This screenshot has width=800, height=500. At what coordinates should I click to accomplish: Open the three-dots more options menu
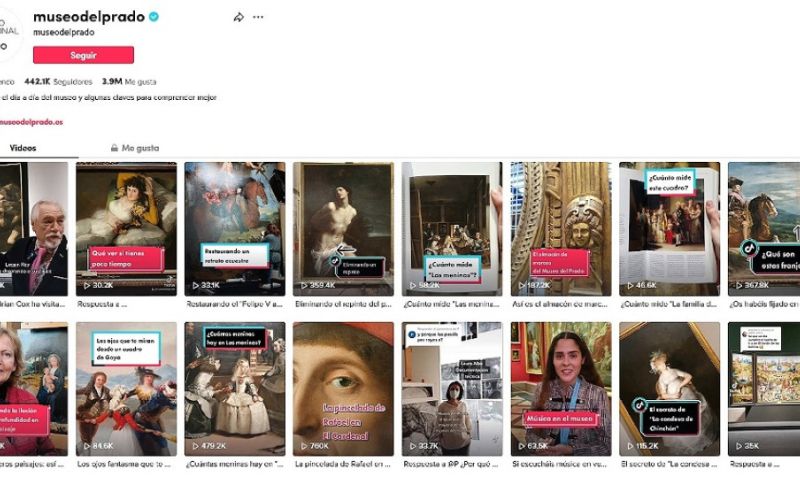click(258, 17)
